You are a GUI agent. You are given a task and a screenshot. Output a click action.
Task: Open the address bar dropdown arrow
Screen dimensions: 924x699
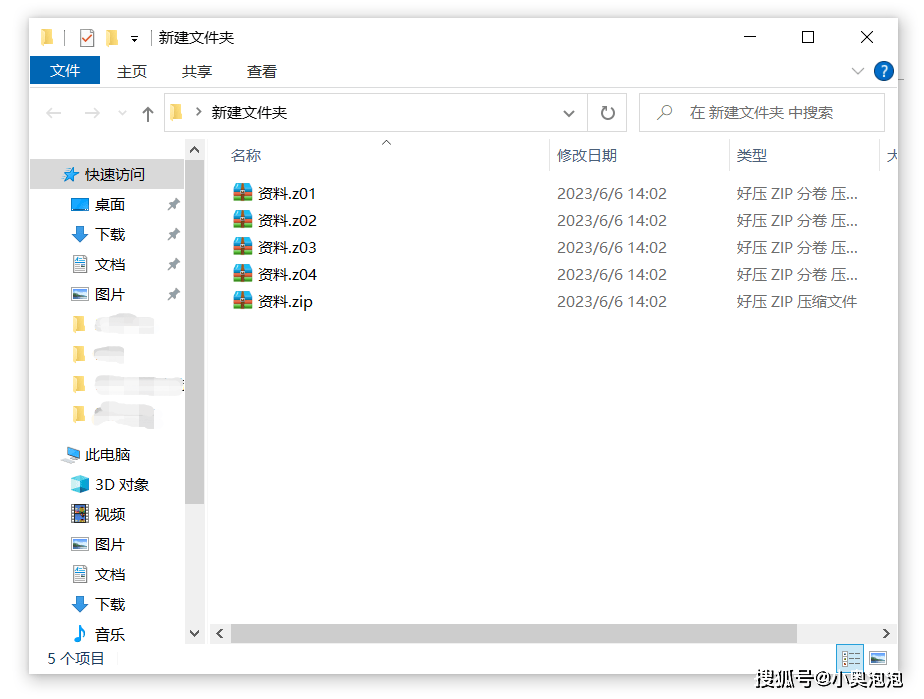coord(568,112)
